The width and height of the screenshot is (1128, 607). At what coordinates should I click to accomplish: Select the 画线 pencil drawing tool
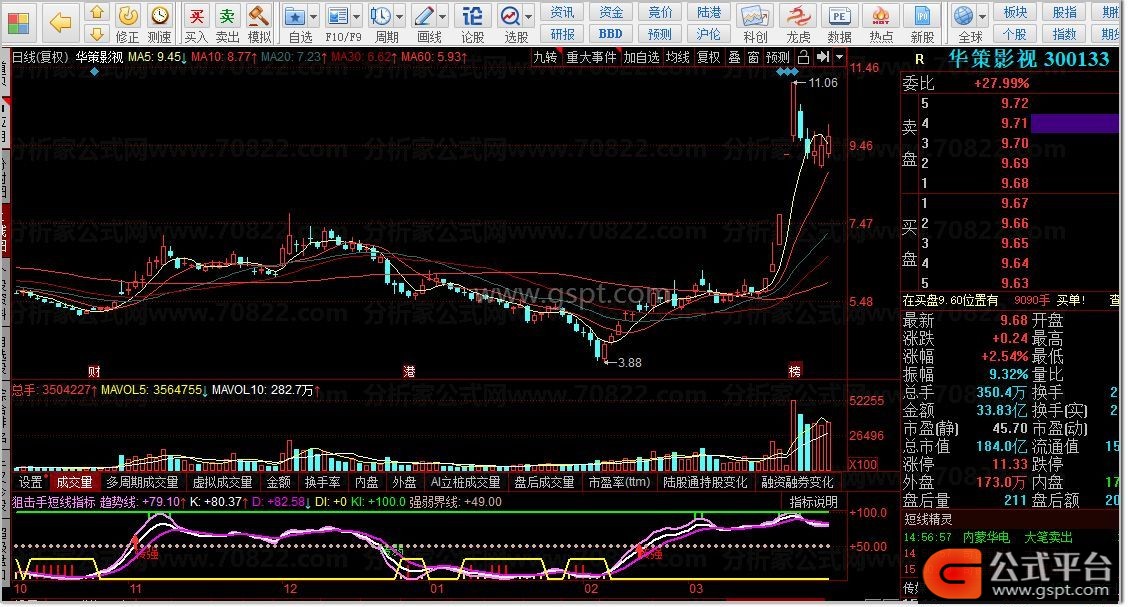pos(424,16)
